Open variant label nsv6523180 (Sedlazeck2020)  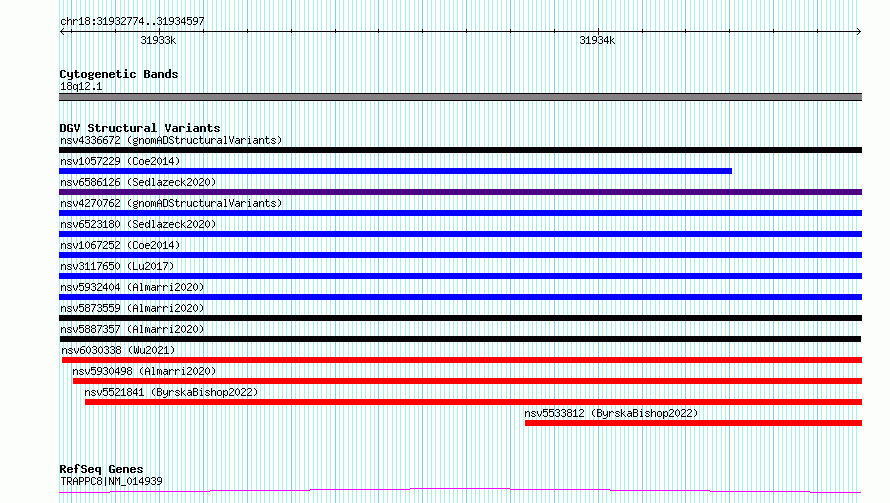(x=138, y=224)
